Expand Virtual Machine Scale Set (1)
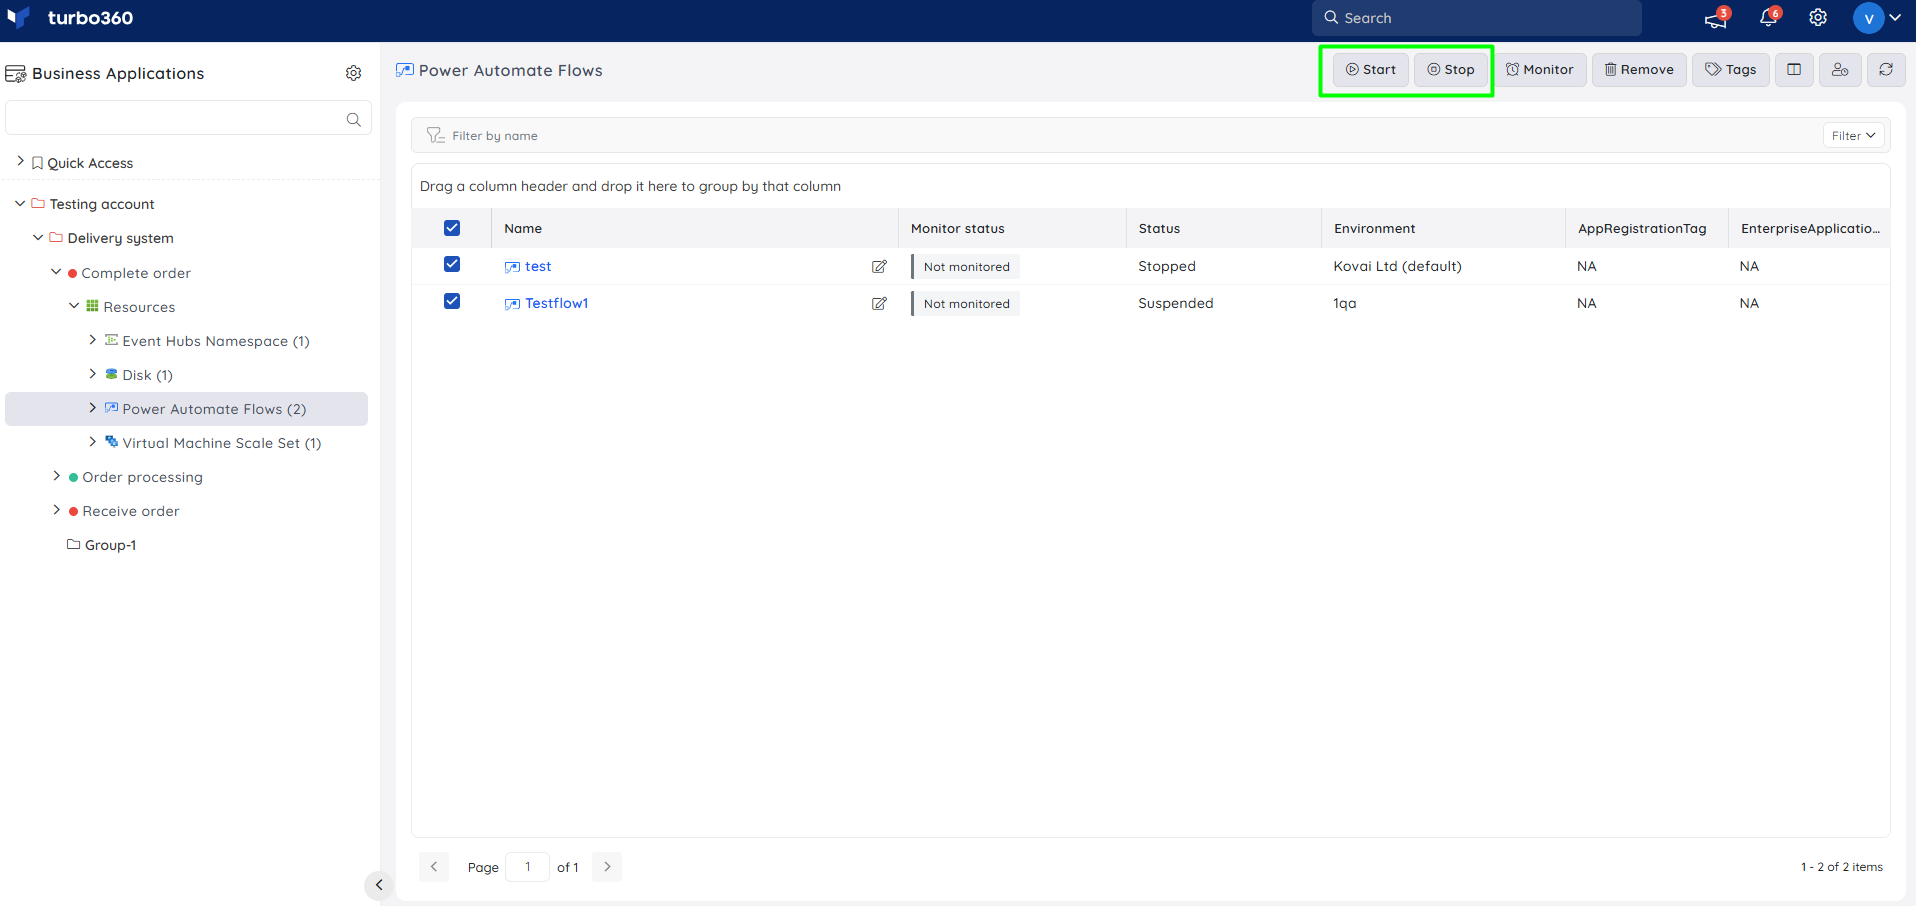The width and height of the screenshot is (1916, 906). [92, 441]
